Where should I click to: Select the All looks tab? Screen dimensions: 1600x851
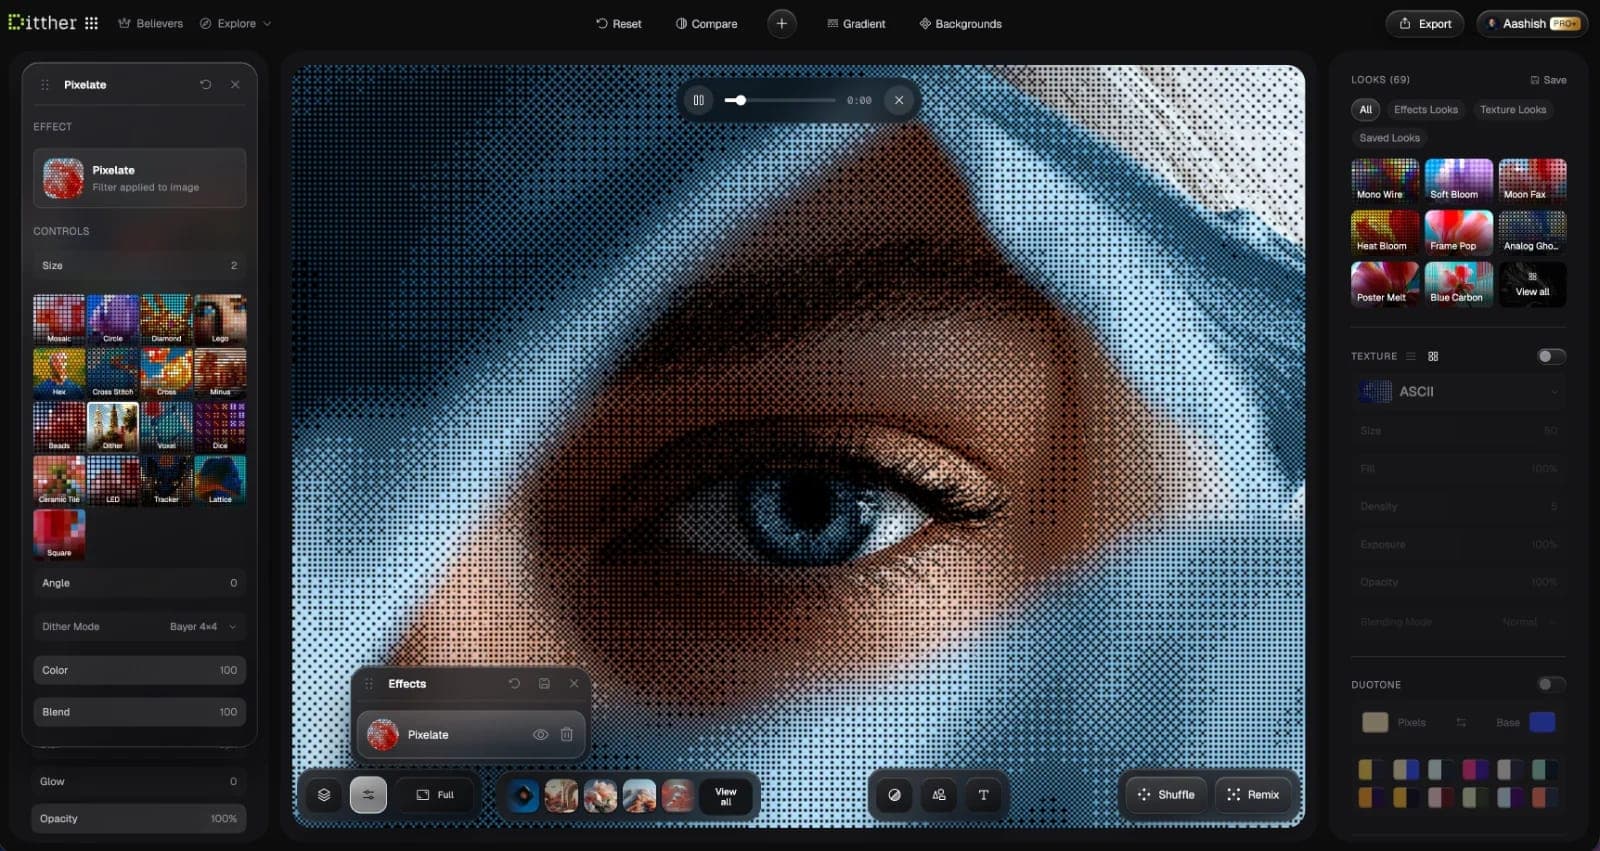1365,110
